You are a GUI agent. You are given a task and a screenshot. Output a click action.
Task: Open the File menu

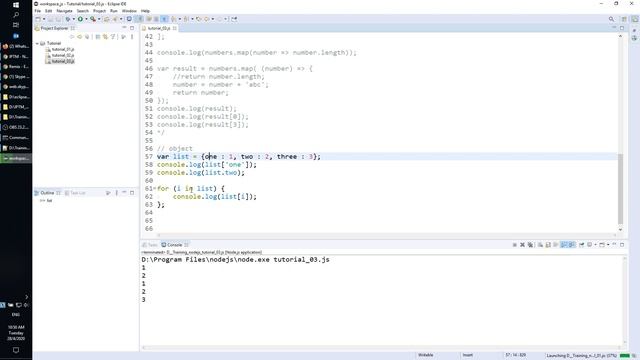tap(38, 11)
